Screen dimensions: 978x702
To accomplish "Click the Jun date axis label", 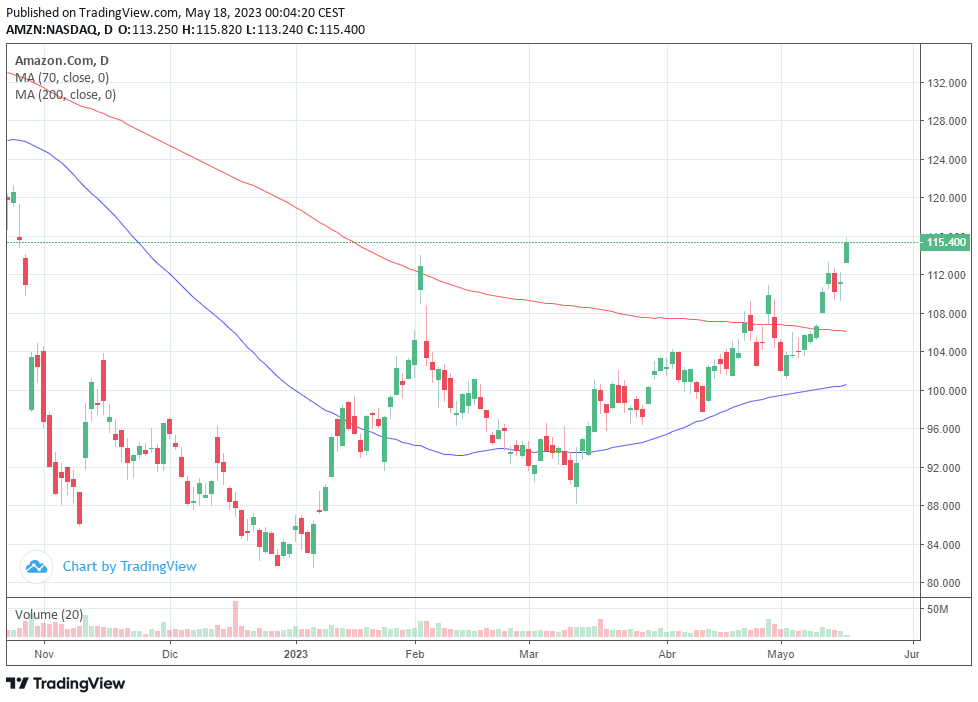I will [912, 654].
